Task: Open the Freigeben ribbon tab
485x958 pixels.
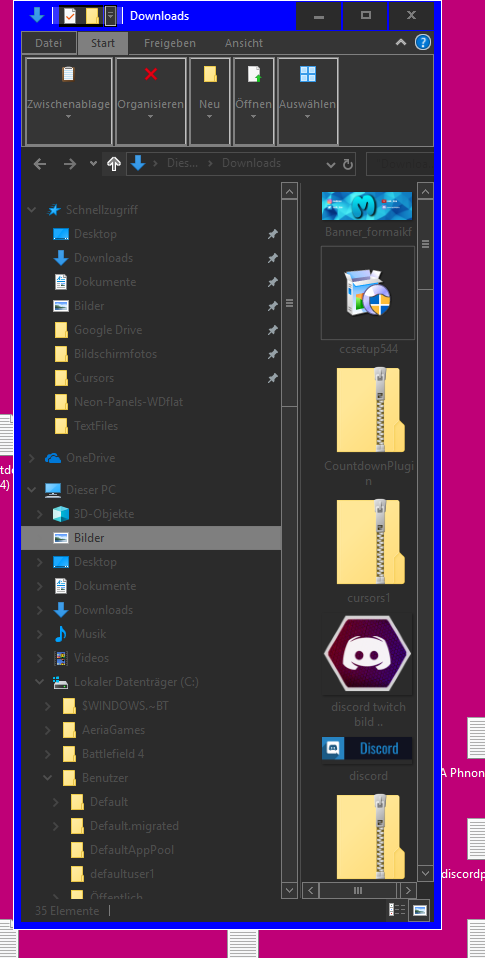Action: [170, 43]
